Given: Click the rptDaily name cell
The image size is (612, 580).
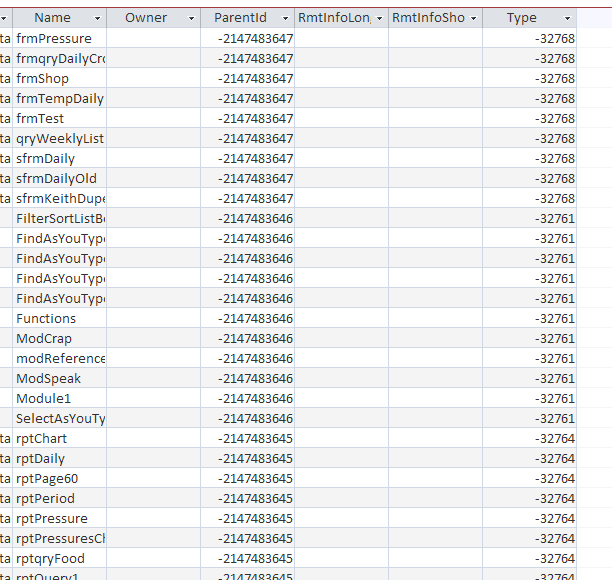Looking at the screenshot, I should point(60,459).
